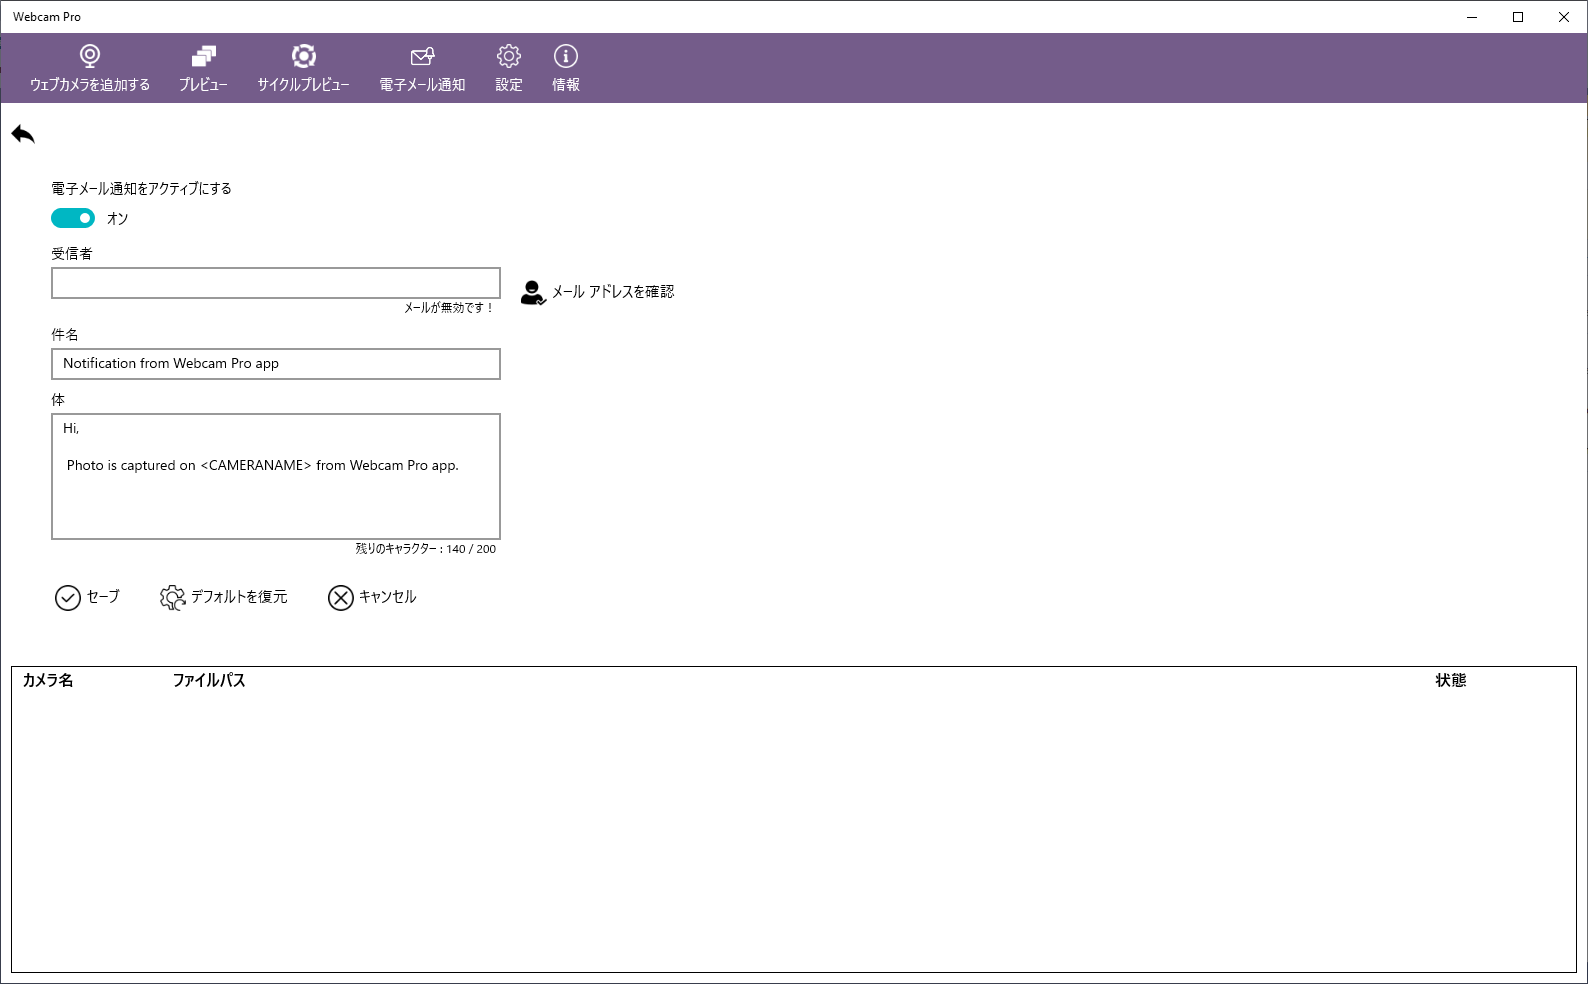Open the 電子メール通知 envelope icon
Image resolution: width=1588 pixels, height=984 pixels.
[423, 57]
